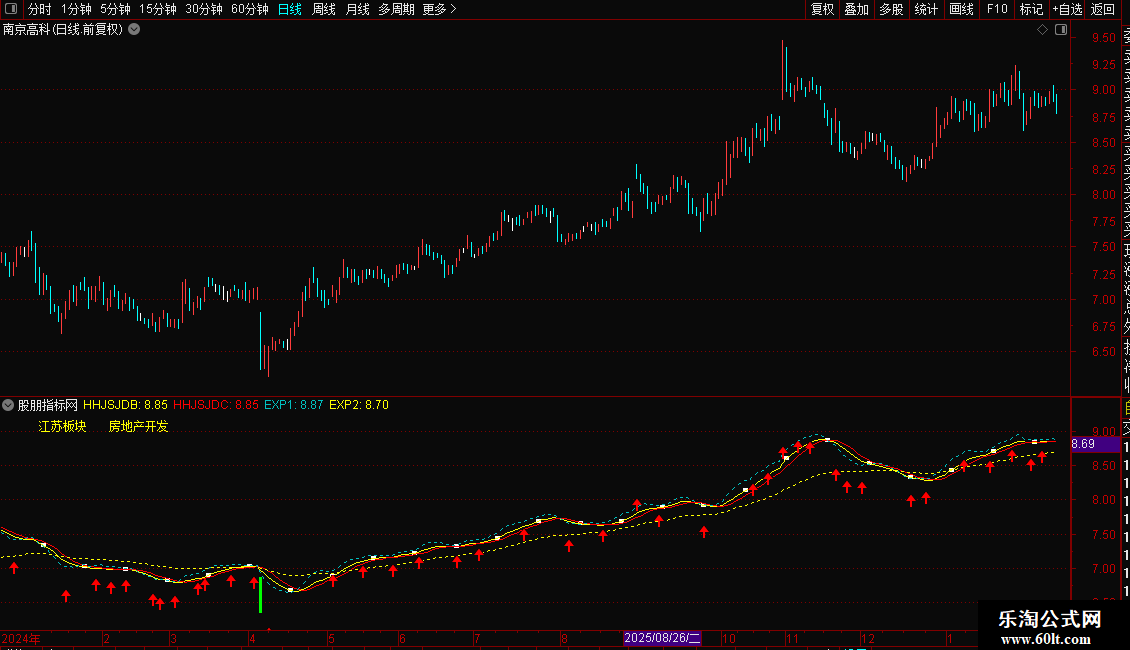Click the diamond icon above price chart

(x=1042, y=30)
